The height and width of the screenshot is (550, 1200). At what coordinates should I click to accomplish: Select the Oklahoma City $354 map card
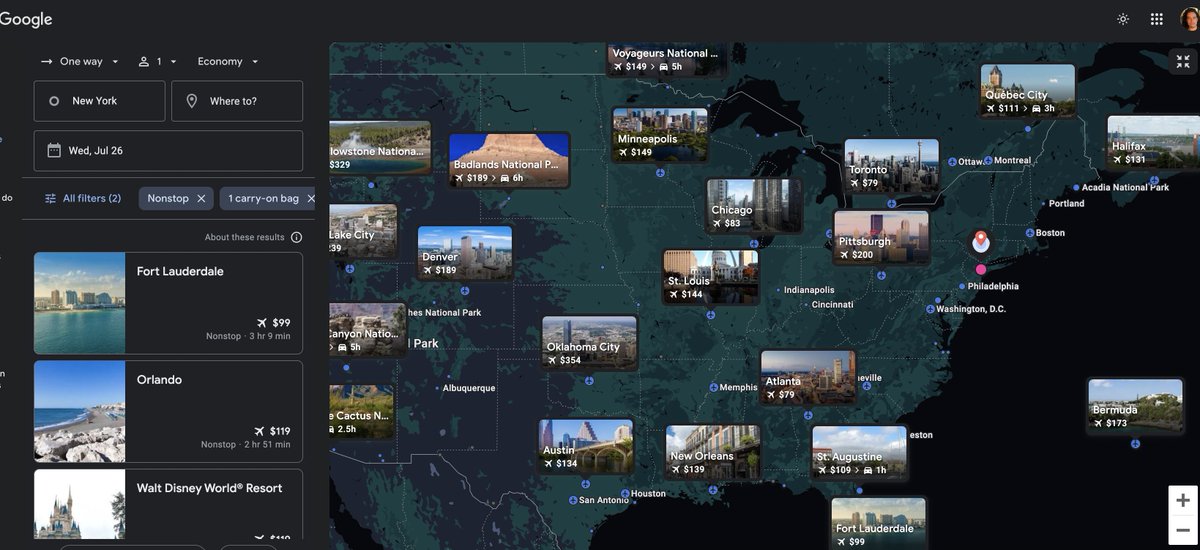click(x=590, y=343)
